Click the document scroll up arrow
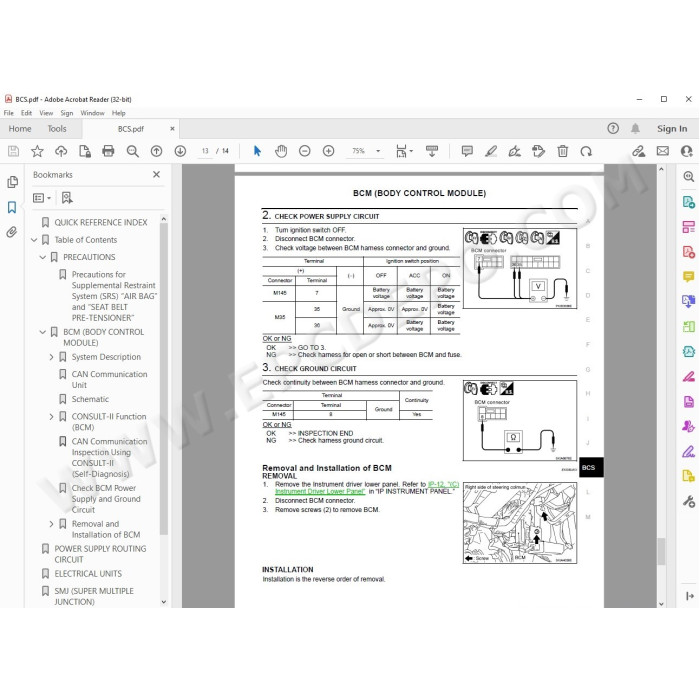 click(x=661, y=170)
